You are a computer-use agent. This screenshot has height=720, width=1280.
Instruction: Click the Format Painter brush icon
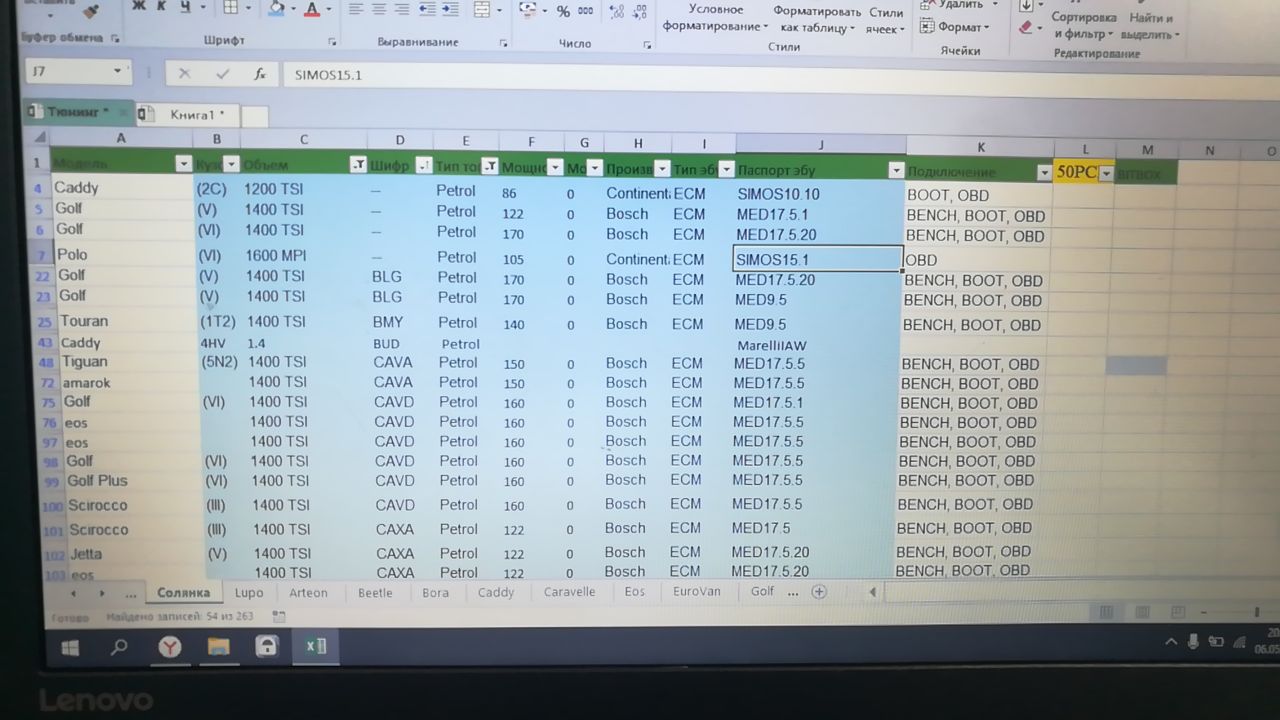[x=91, y=11]
